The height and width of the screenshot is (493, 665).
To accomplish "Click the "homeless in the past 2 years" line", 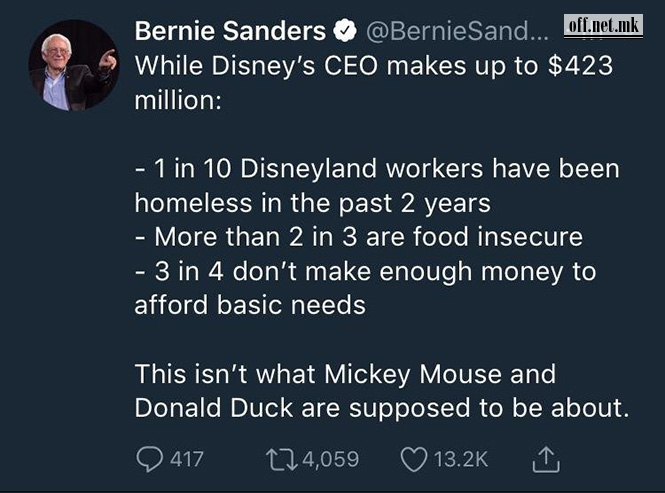I will (x=312, y=202).
